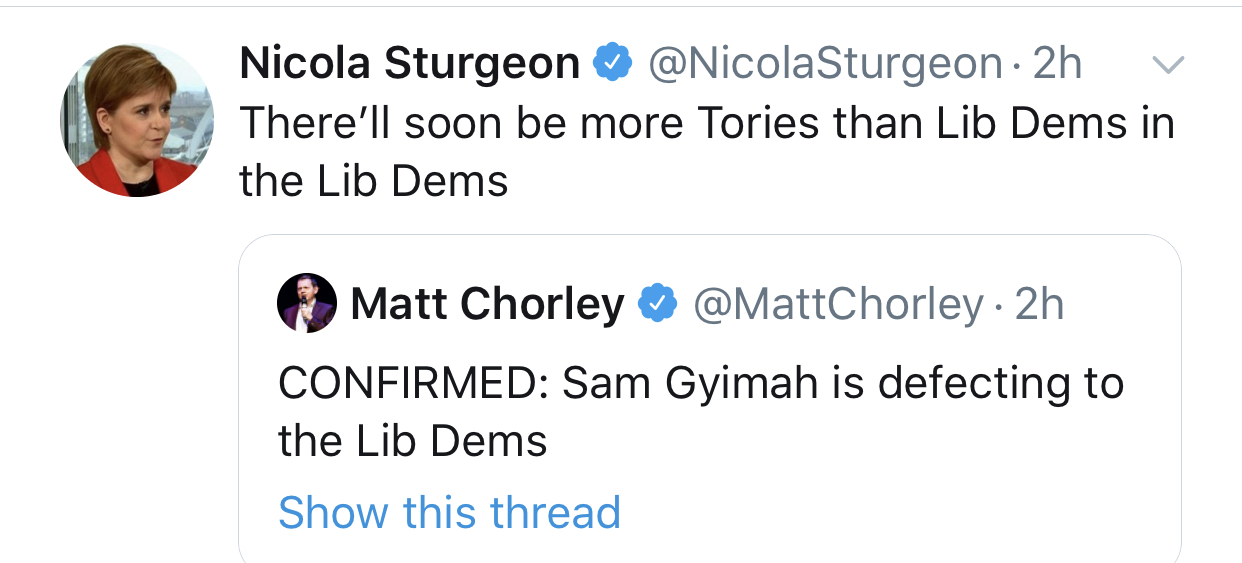Open tweet options chevron dropdown
Screen dimensions: 1242x563
[1168, 66]
